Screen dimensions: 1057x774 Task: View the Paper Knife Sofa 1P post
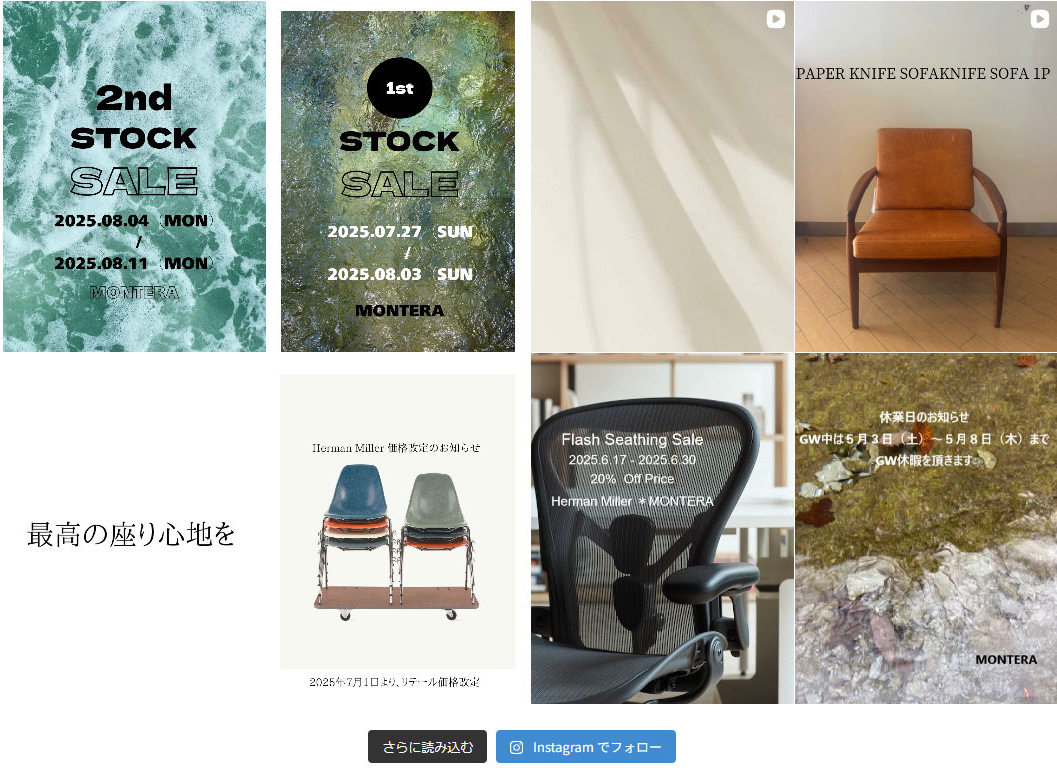coord(926,176)
